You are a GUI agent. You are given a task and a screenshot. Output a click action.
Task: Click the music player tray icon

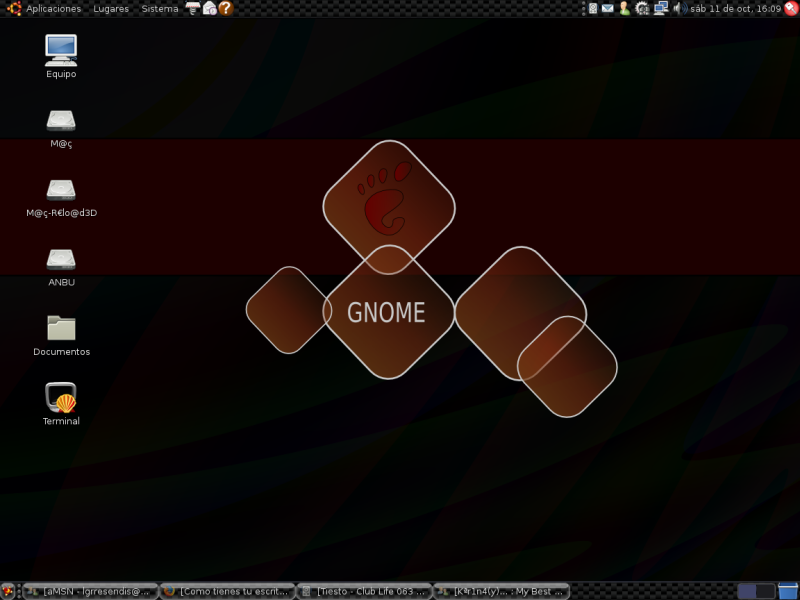pyautogui.click(x=593, y=8)
